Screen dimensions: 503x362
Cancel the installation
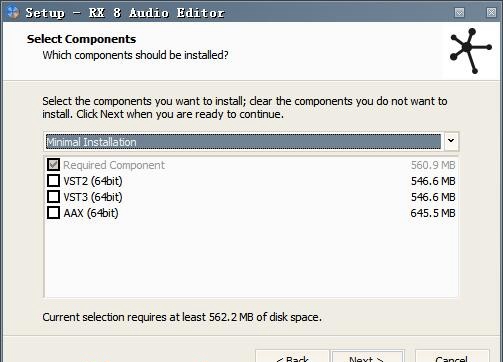[452, 357]
